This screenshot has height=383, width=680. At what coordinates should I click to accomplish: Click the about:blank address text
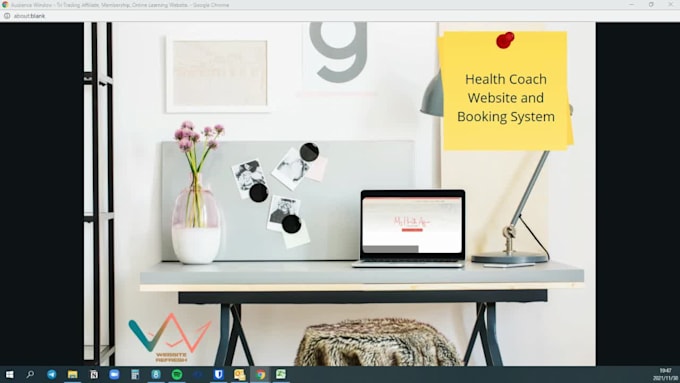(29, 16)
